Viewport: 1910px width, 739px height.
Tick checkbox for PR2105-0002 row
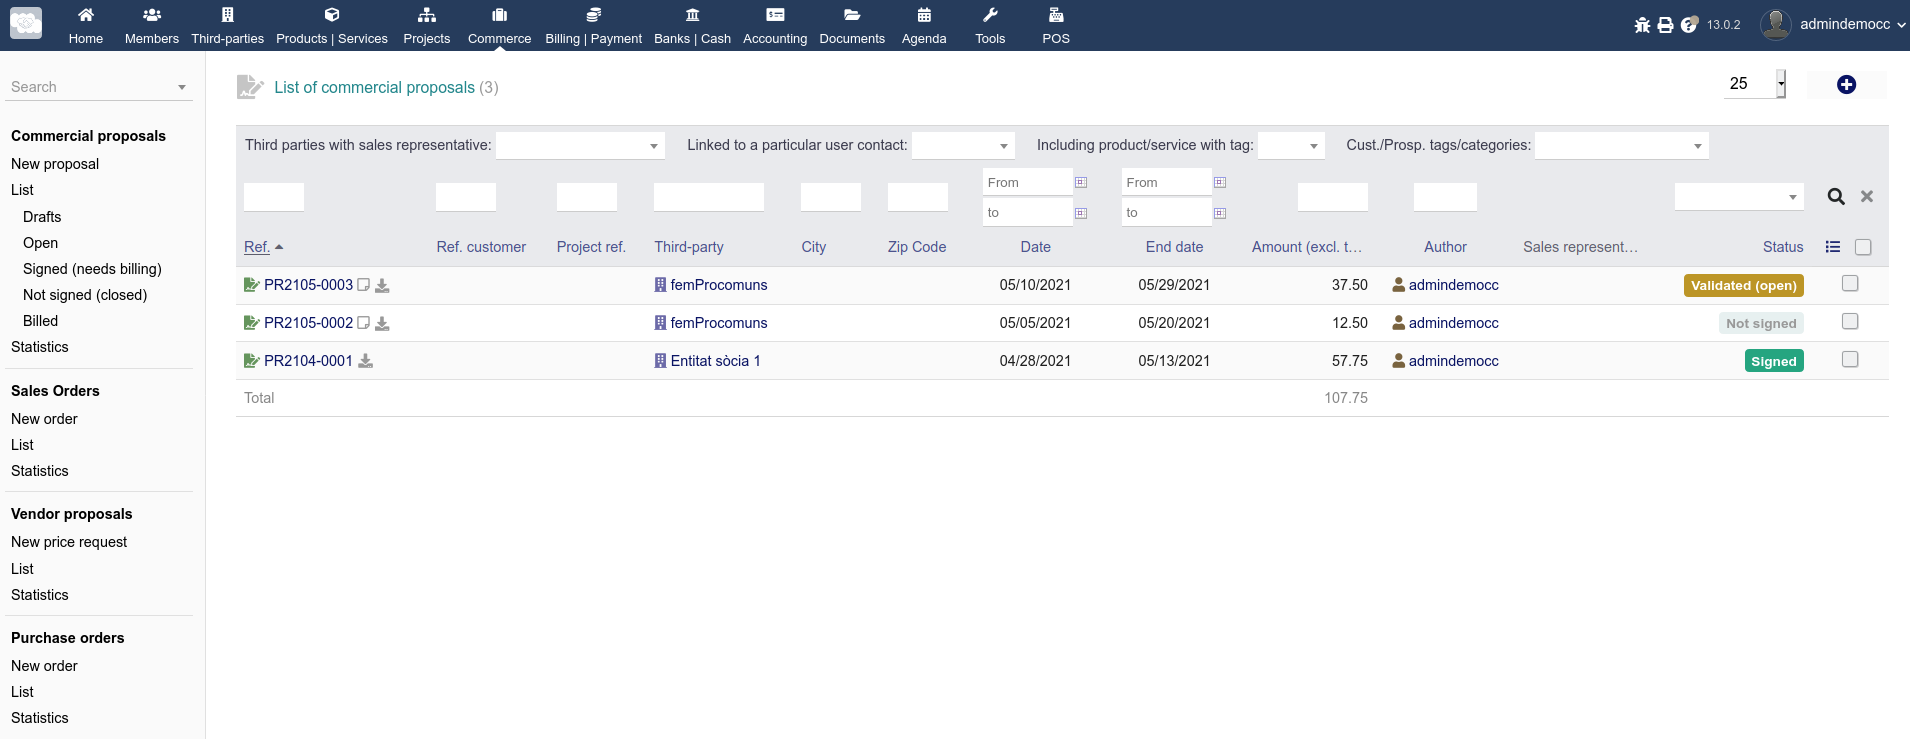tap(1850, 321)
